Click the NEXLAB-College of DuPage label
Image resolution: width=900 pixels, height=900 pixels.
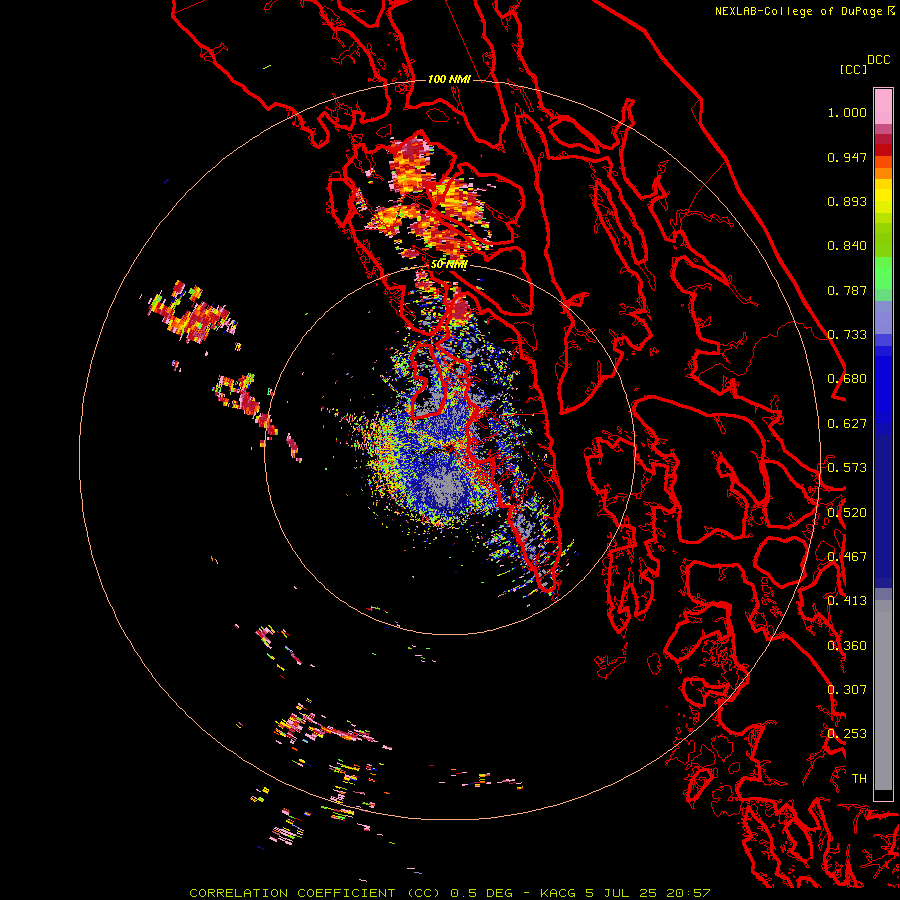(x=798, y=11)
